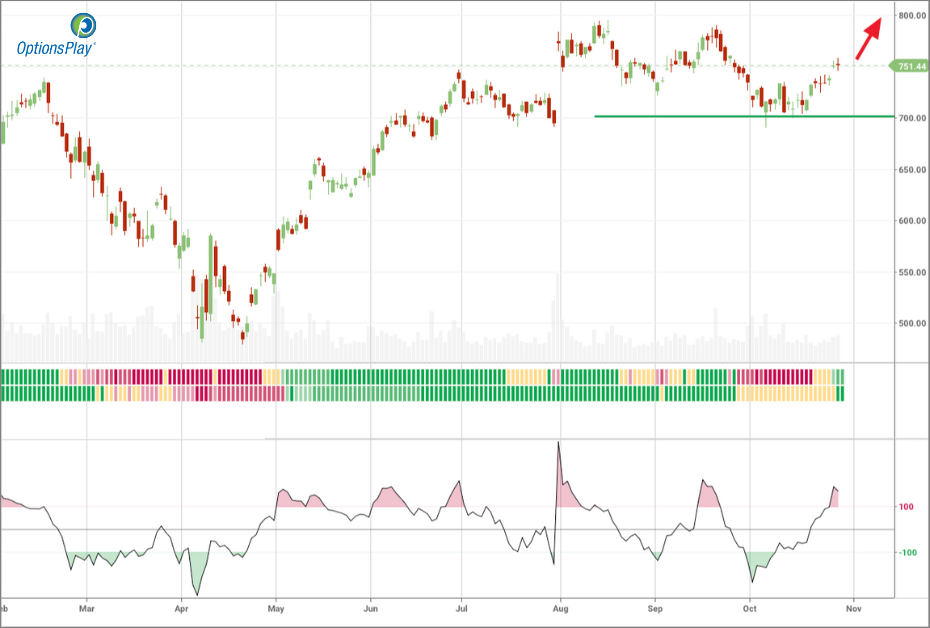Click the last candlestick near the dashed price line

click(838, 65)
